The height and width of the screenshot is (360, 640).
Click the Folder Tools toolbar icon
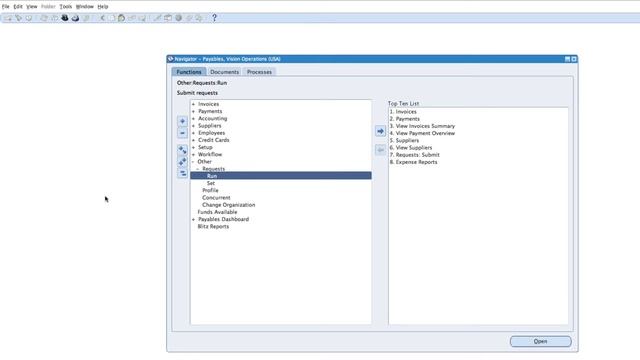coord(199,18)
